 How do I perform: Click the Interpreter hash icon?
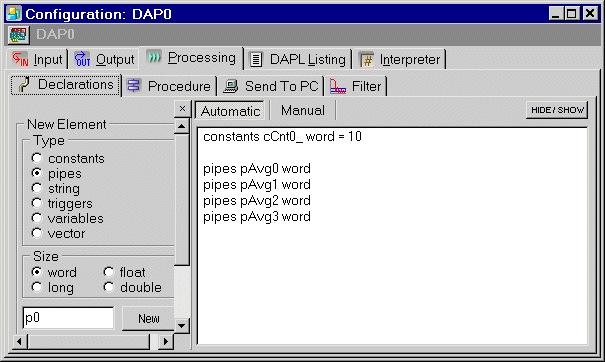[x=367, y=60]
